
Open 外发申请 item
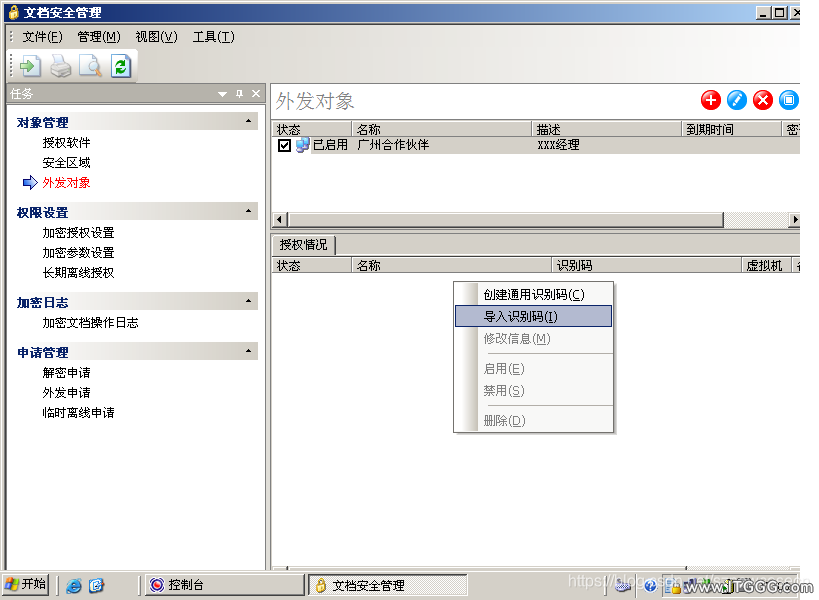click(x=66, y=392)
